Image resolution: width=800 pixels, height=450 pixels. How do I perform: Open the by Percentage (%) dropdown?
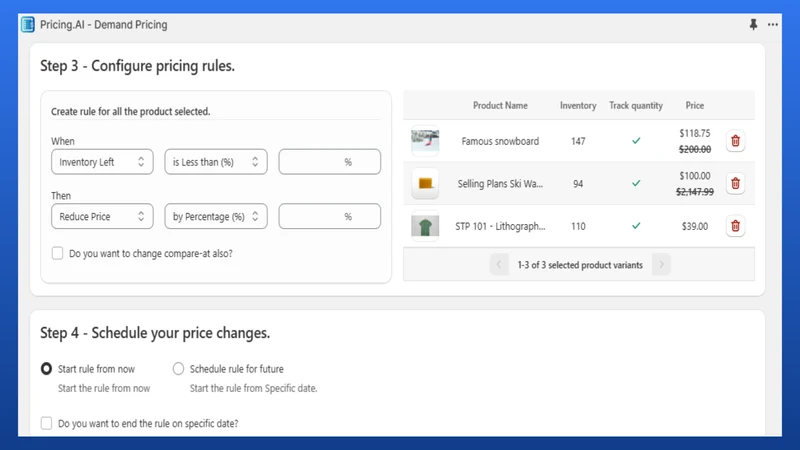[x=216, y=216]
